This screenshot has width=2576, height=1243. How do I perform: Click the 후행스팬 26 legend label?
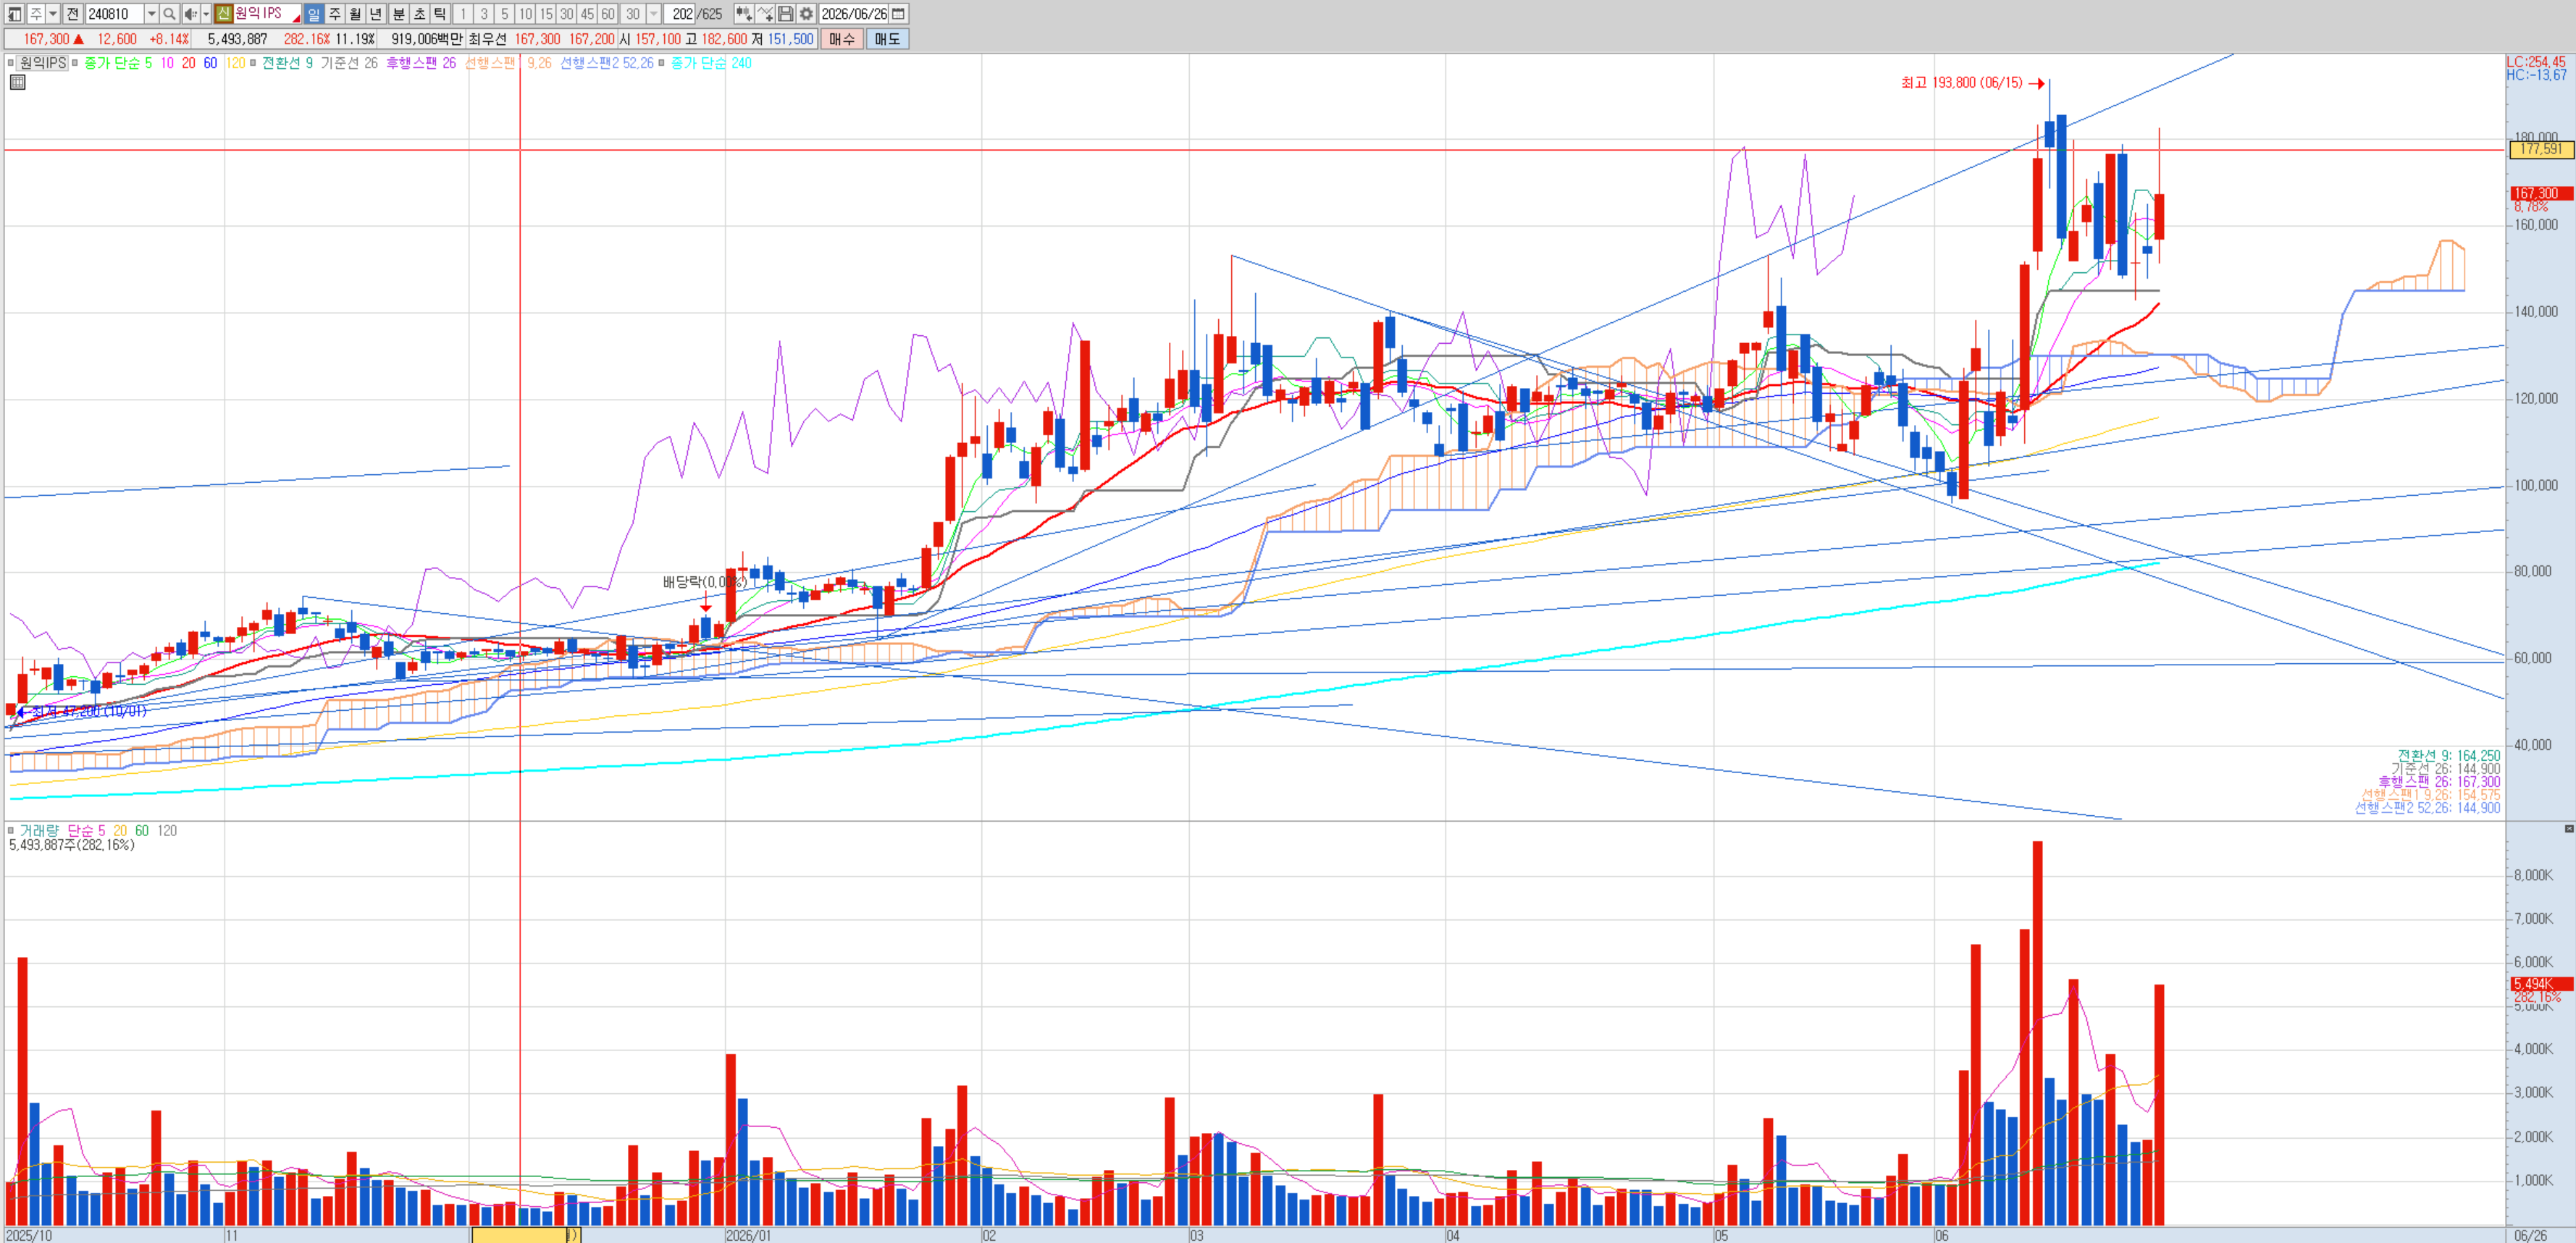pyautogui.click(x=421, y=63)
